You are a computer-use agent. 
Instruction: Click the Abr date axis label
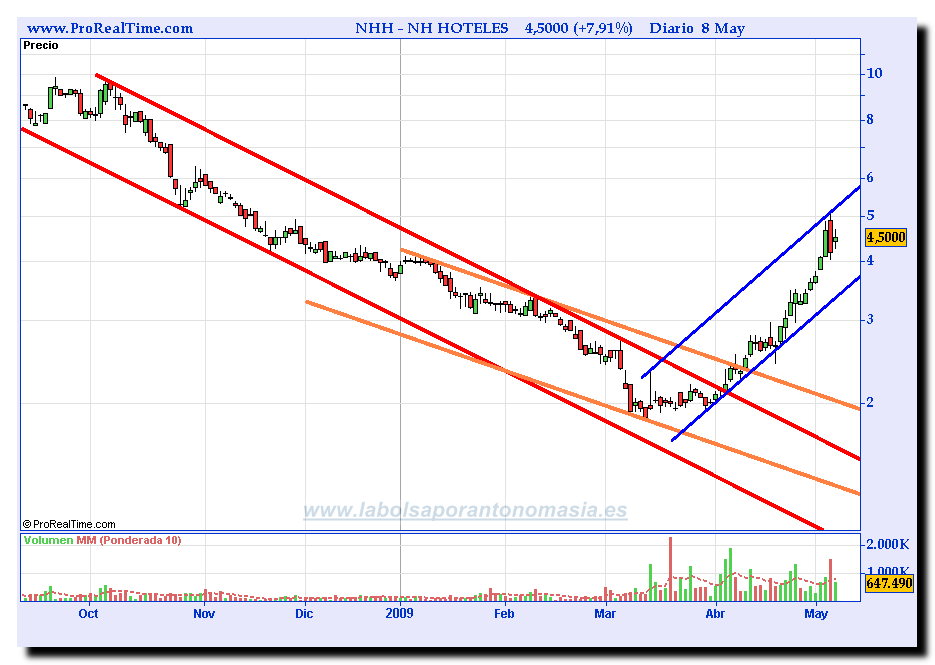coord(715,614)
